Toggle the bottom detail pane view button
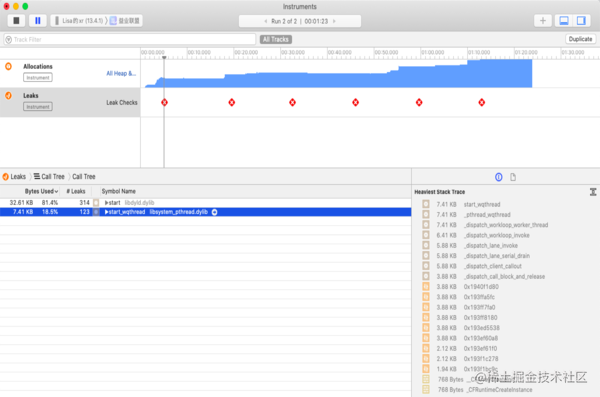The height and width of the screenshot is (397, 600). click(x=564, y=21)
